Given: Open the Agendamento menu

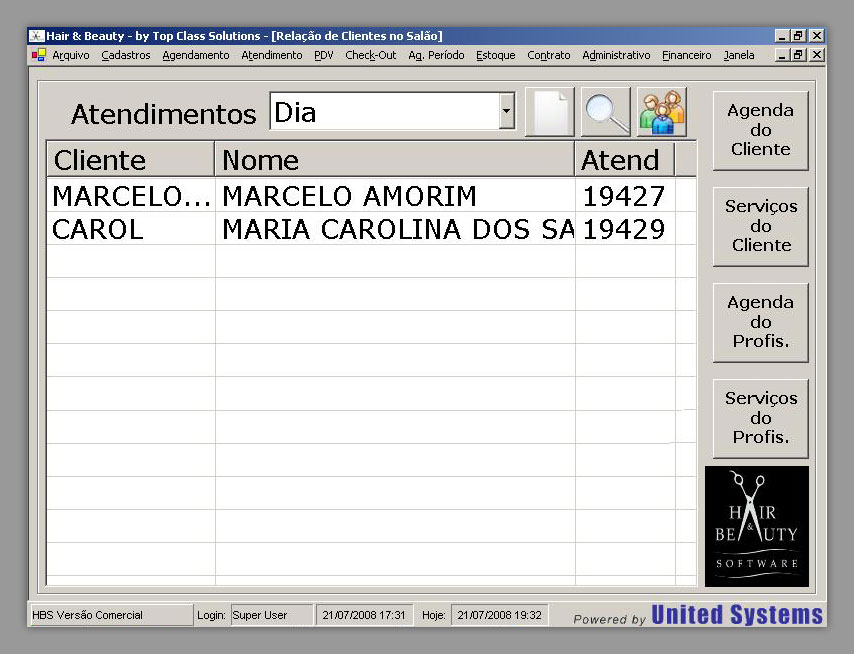Looking at the screenshot, I should (196, 55).
